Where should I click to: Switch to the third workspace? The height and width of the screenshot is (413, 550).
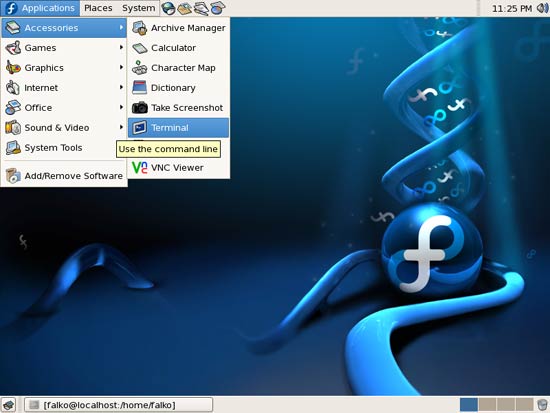pyautogui.click(x=505, y=405)
